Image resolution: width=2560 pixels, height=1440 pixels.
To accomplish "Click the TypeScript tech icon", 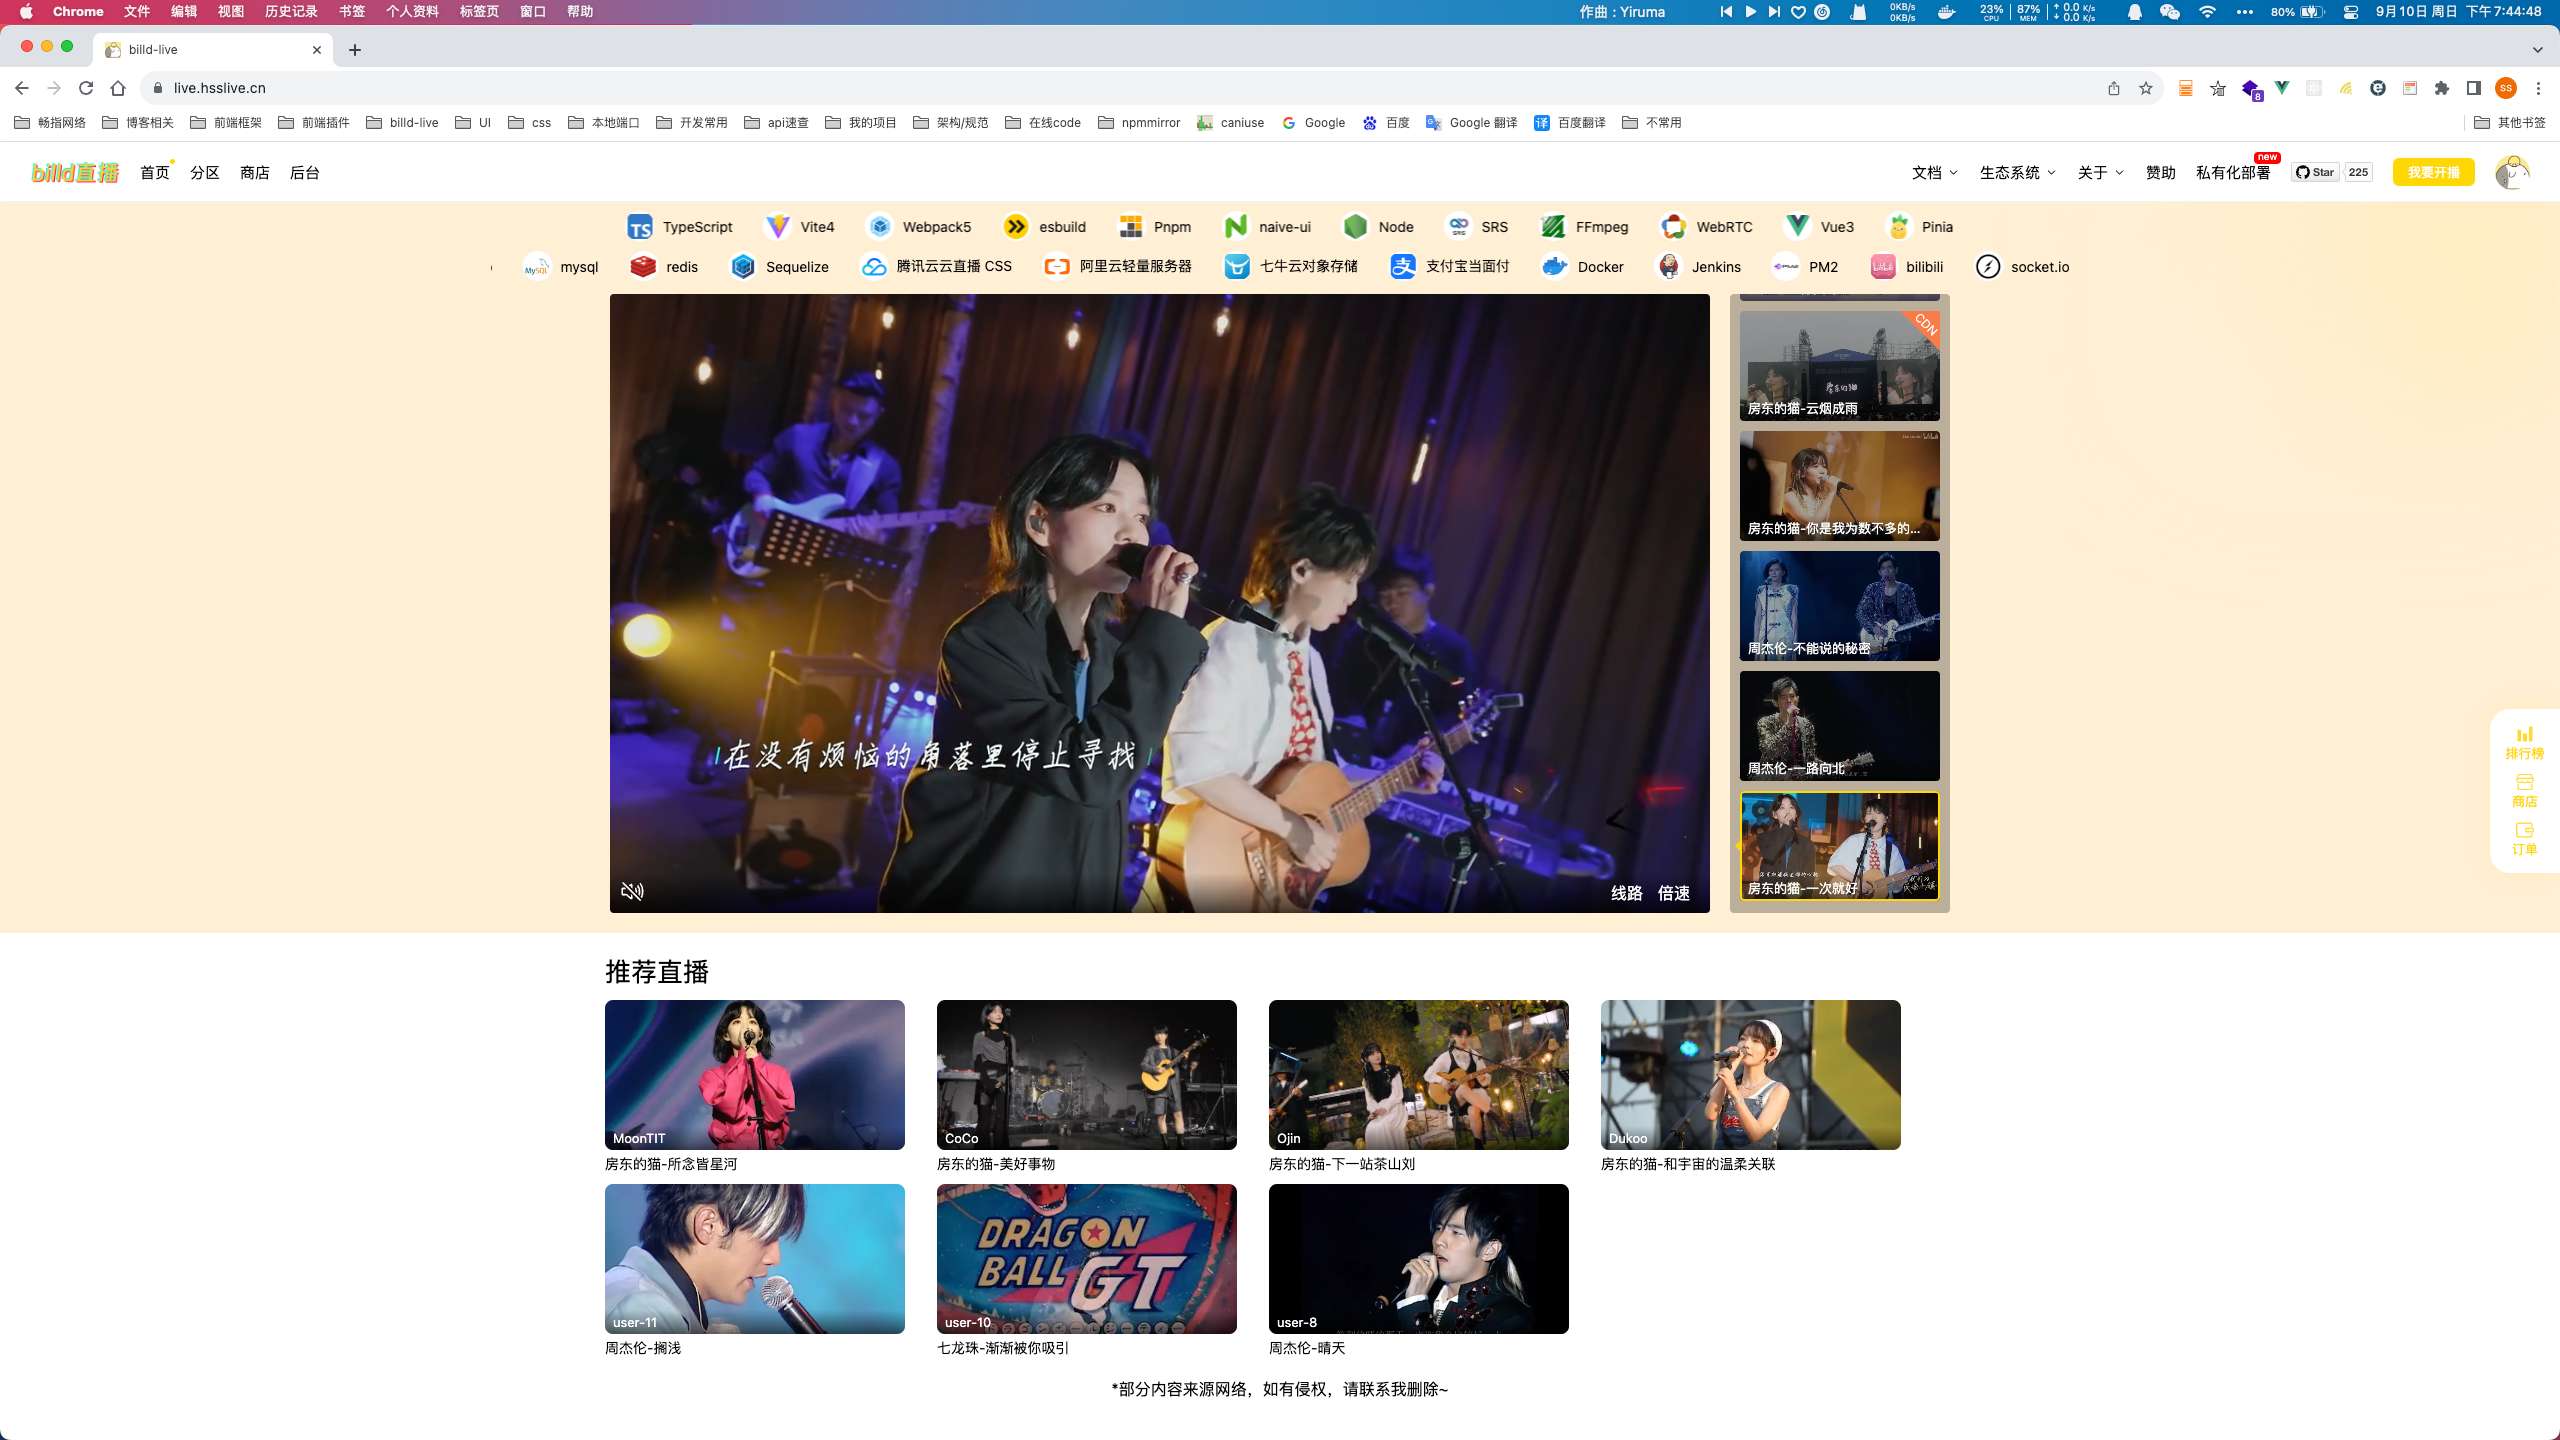I will tap(640, 227).
